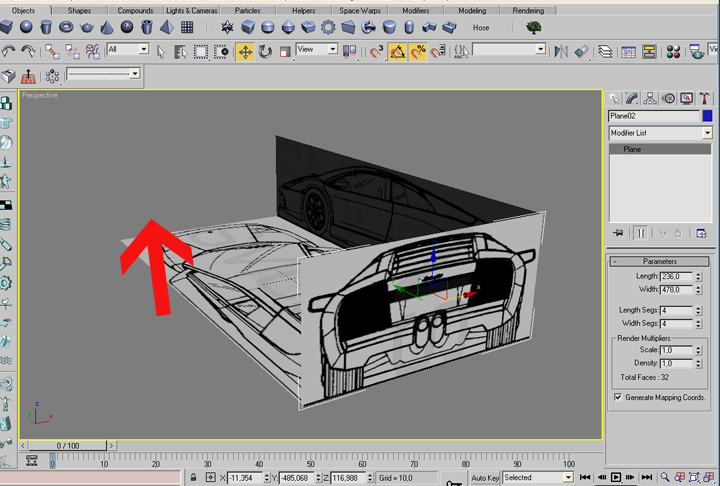This screenshot has height=486, width=720.
Task: Click the Undo arrow in main toolbar
Action: tap(8, 51)
